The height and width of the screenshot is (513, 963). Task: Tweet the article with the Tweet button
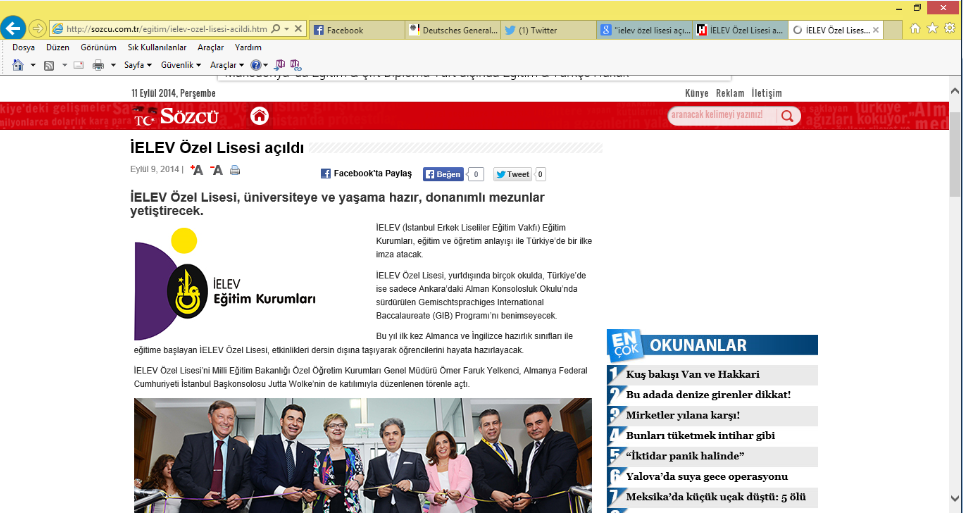pos(513,174)
